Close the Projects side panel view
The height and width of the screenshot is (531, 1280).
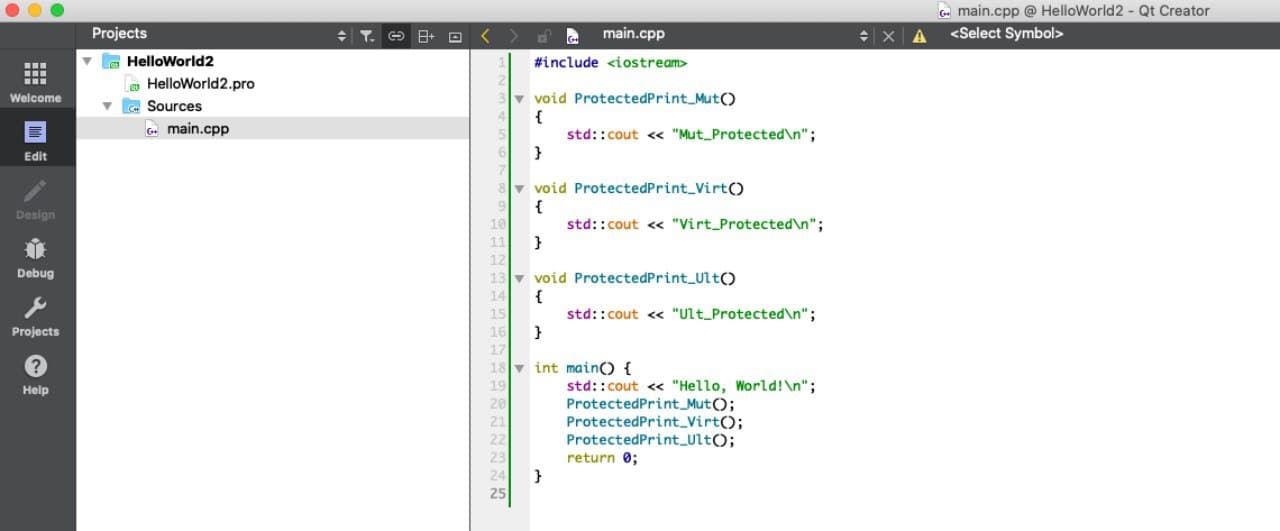pyautogui.click(x=455, y=36)
